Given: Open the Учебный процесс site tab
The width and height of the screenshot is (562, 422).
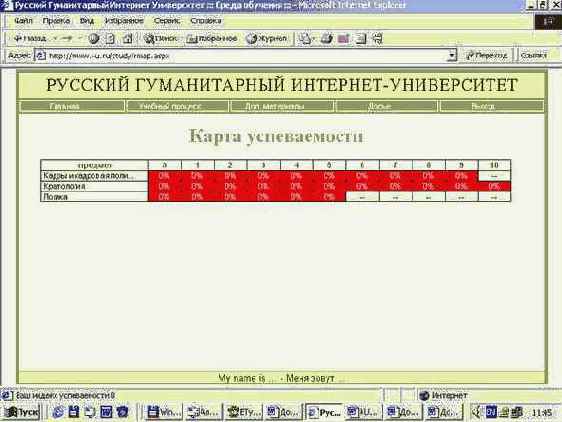Looking at the screenshot, I should 177,106.
